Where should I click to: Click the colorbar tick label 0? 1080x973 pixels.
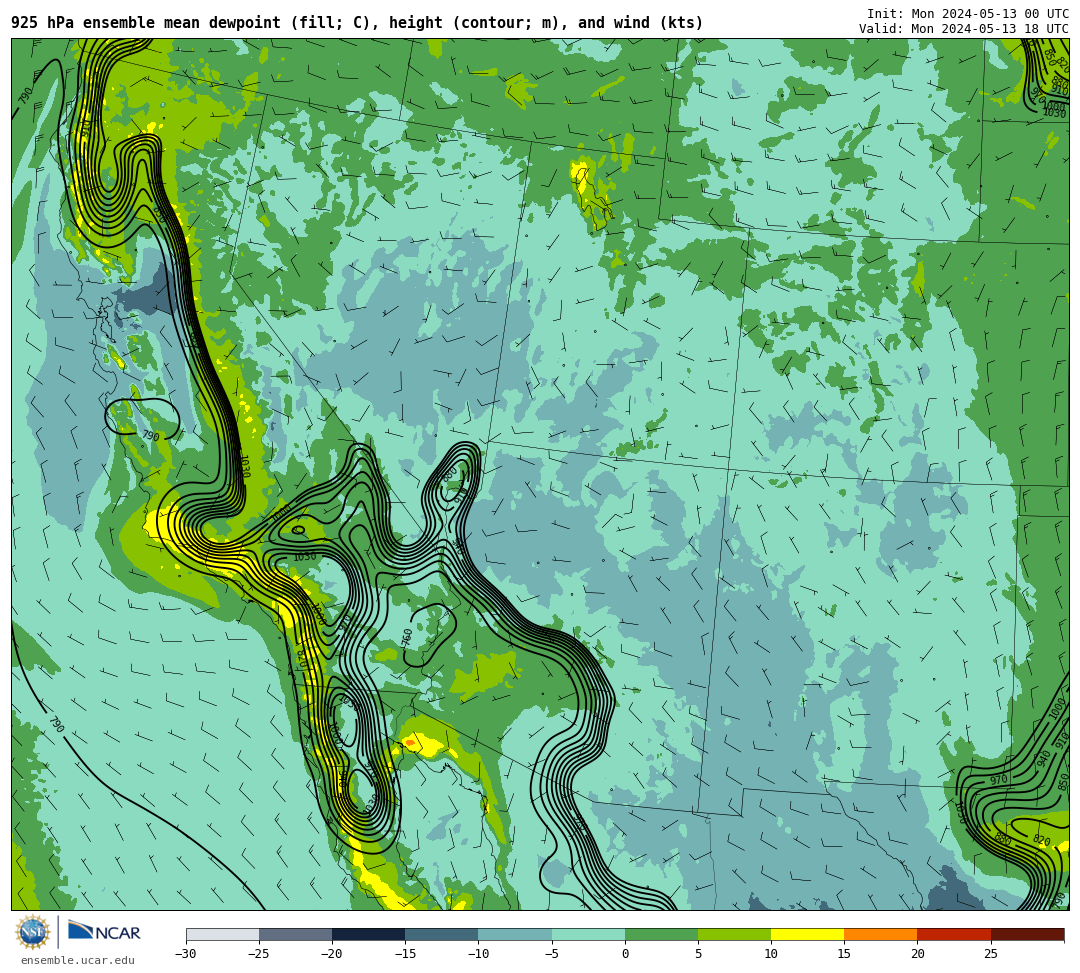(x=625, y=954)
